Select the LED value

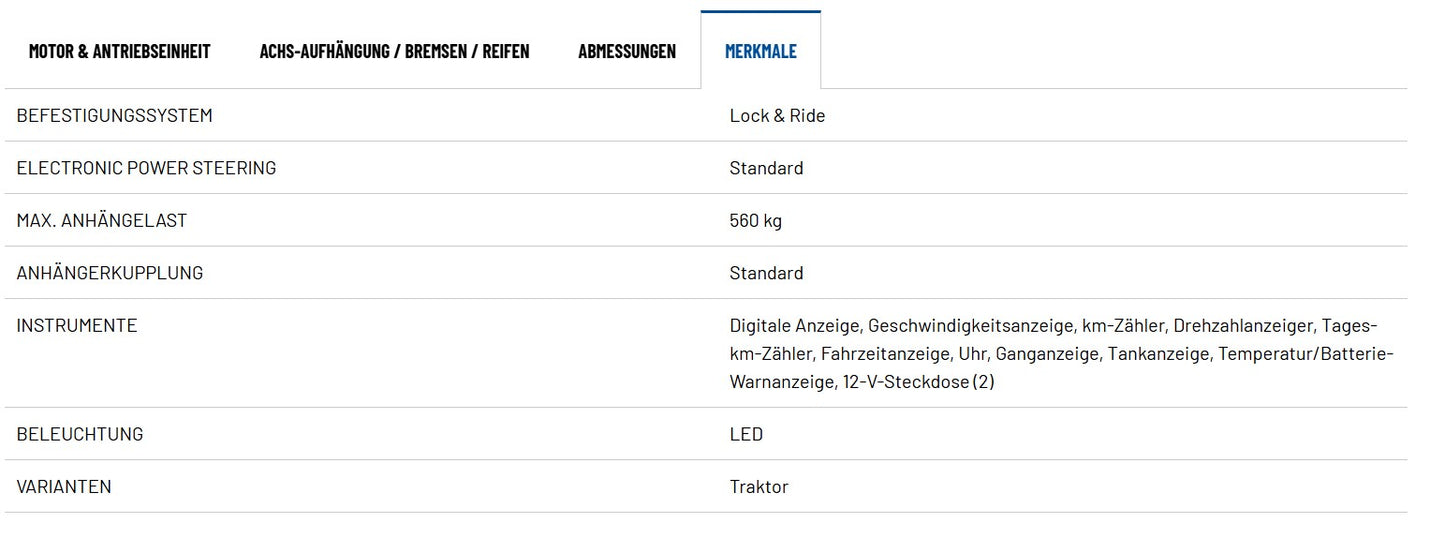point(746,434)
